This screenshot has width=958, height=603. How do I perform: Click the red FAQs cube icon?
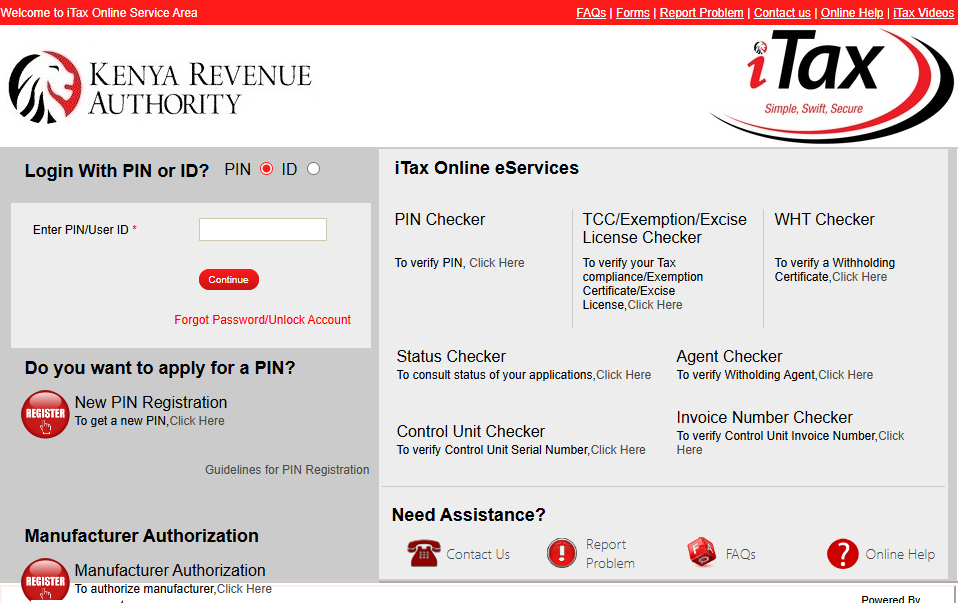(702, 553)
